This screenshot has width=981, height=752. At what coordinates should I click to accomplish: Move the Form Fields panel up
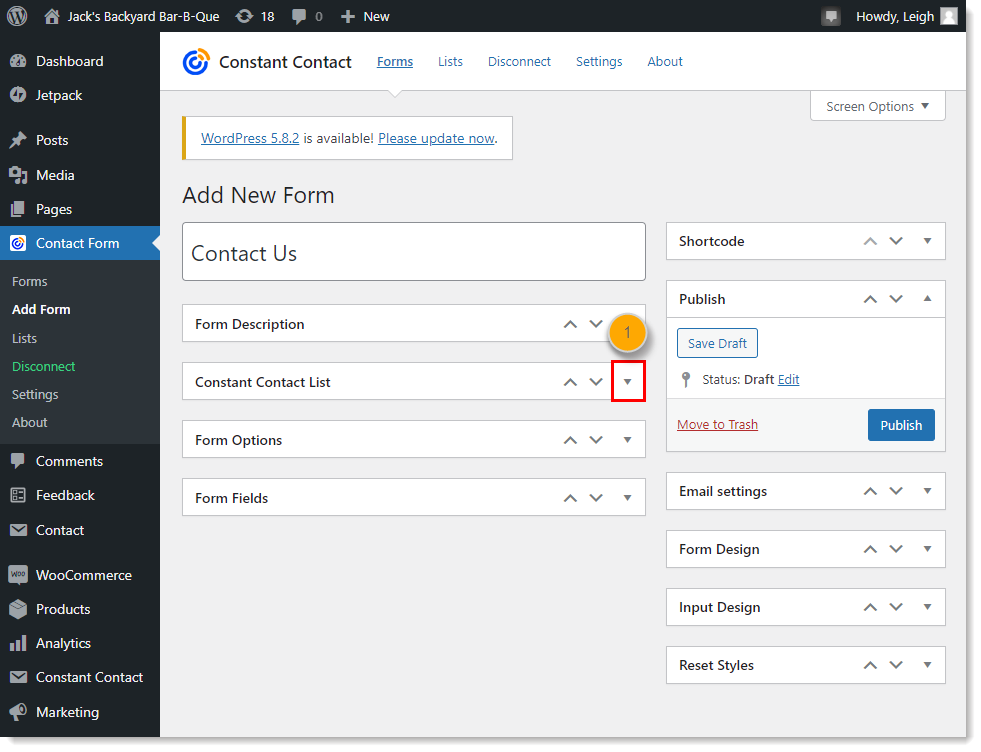tap(570, 498)
